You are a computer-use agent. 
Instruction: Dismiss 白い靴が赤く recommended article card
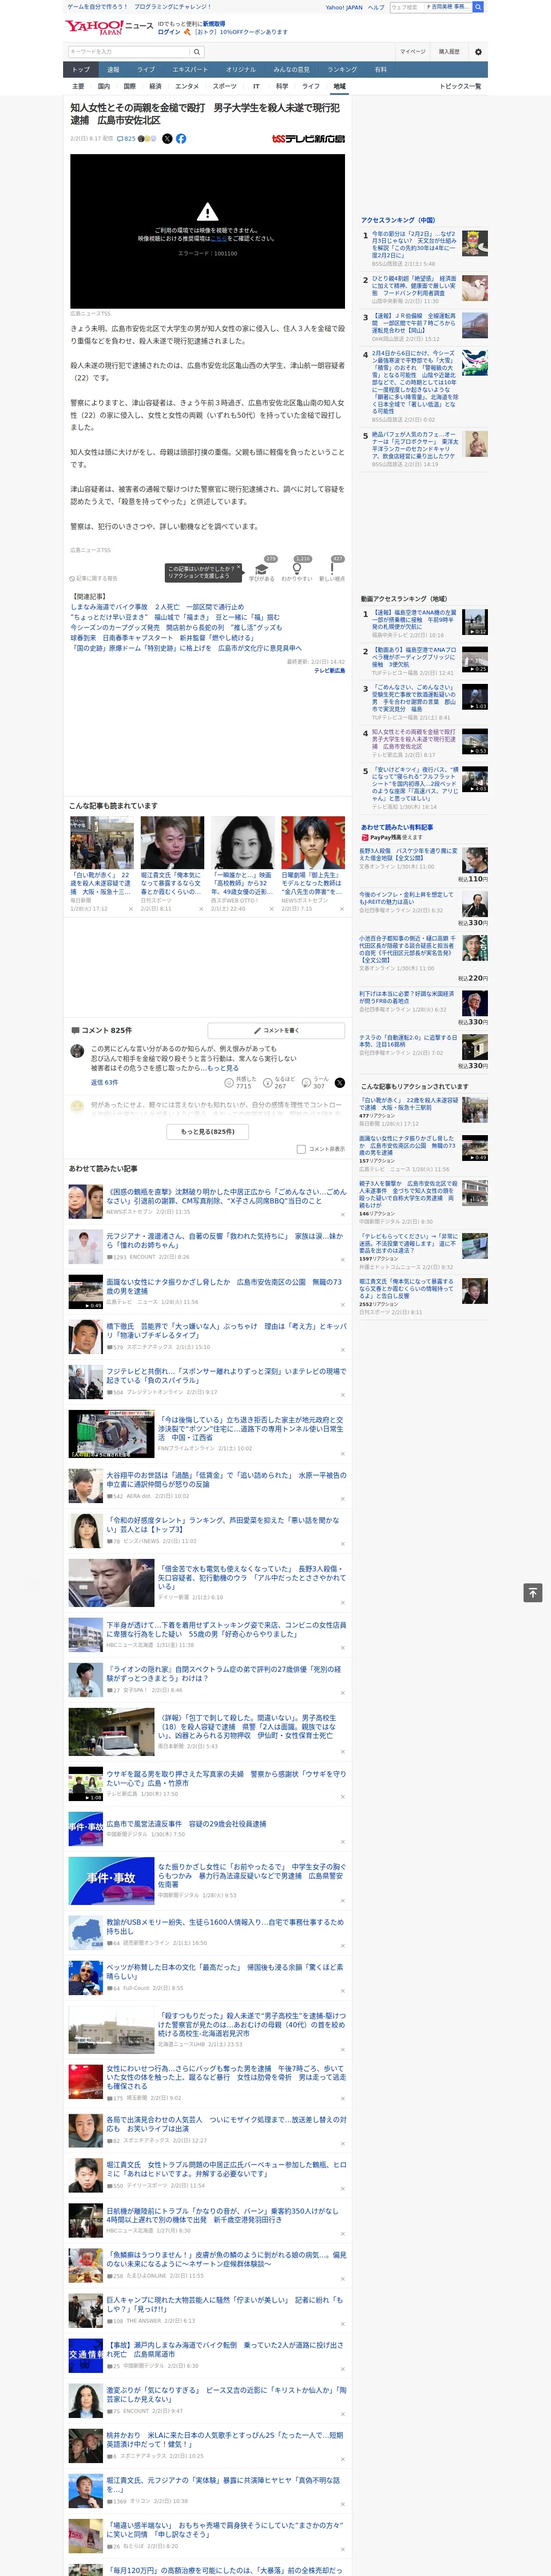[130, 909]
